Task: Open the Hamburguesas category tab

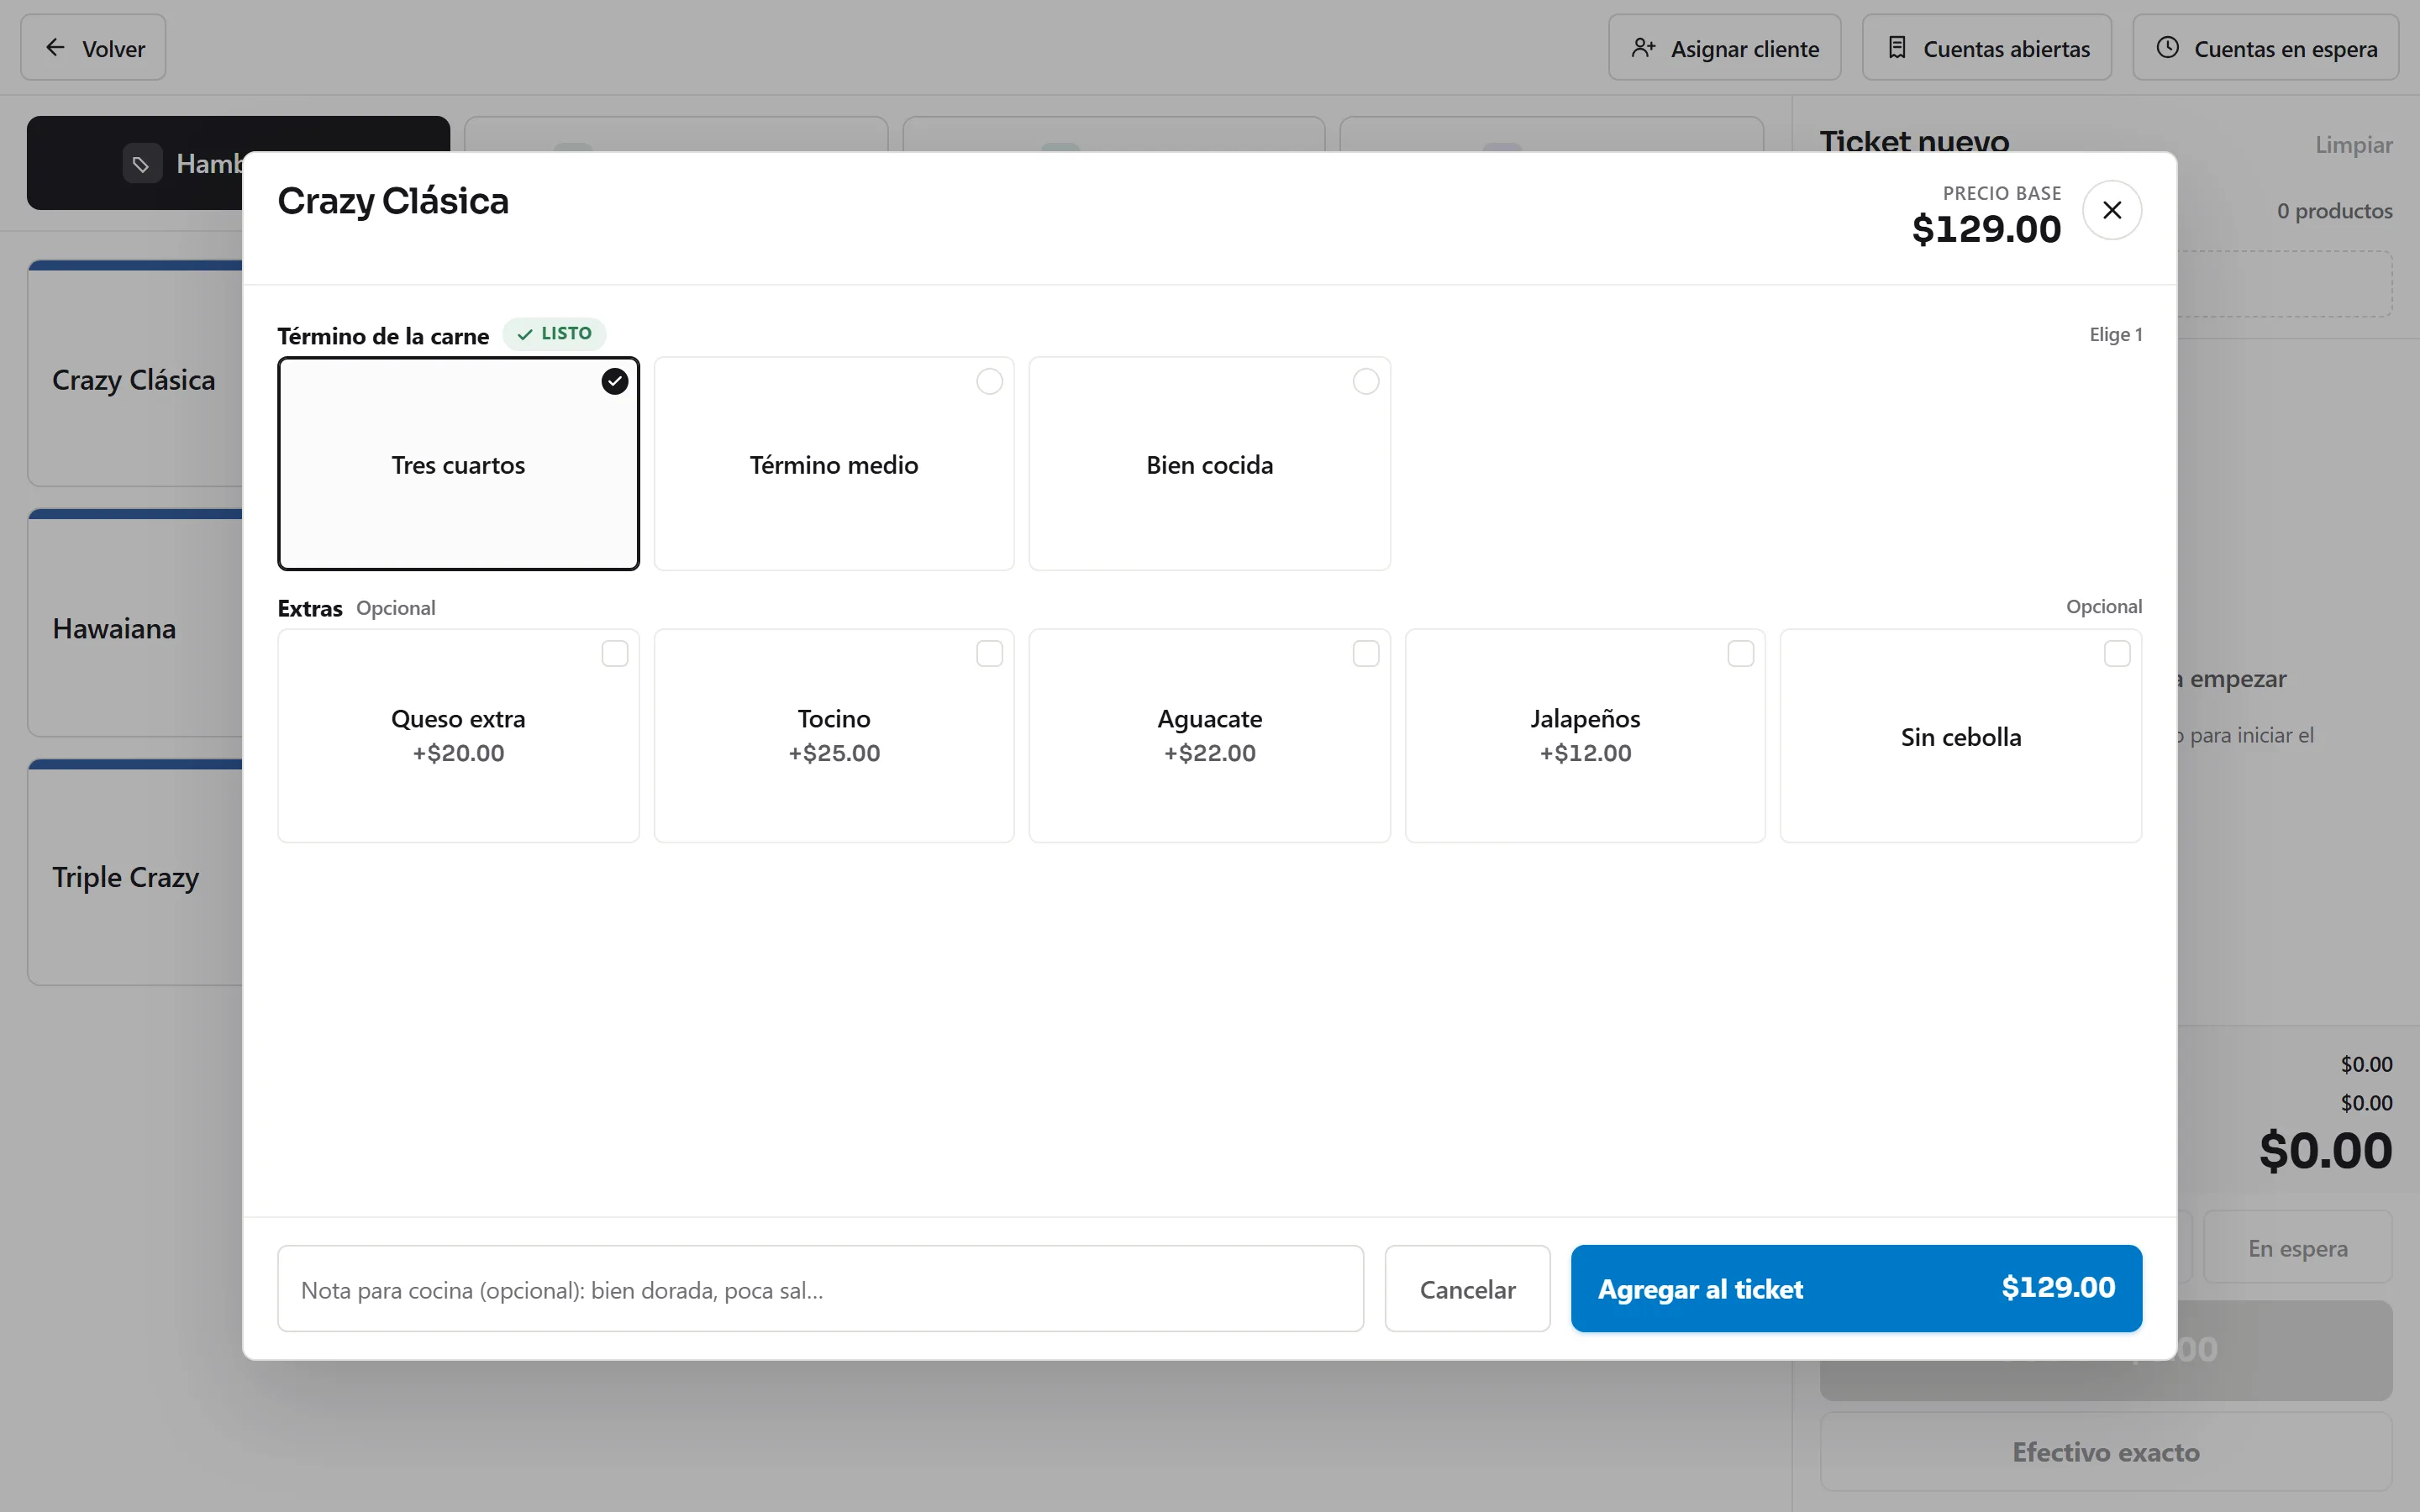Action: click(238, 163)
